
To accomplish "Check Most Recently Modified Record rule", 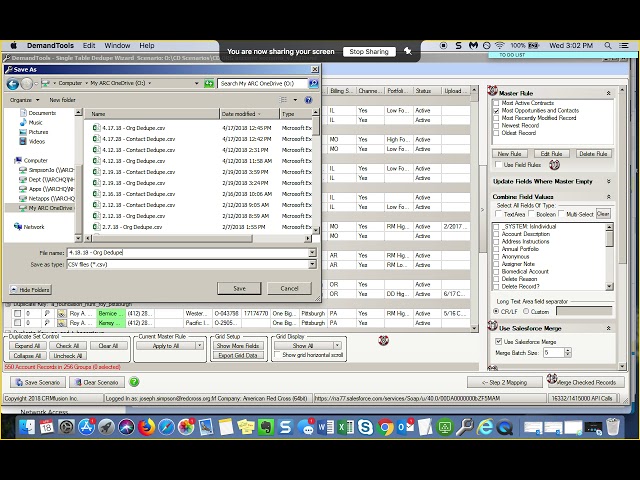I will pyautogui.click(x=496, y=118).
